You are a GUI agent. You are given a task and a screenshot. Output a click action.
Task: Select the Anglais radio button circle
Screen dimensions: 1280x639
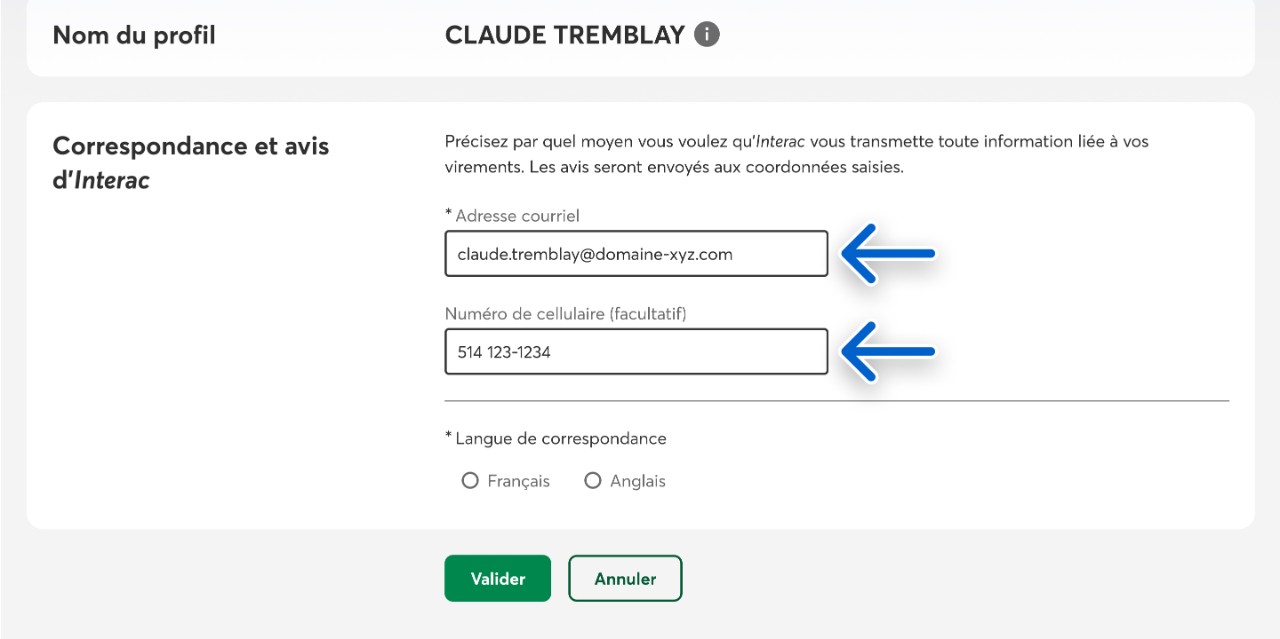click(592, 481)
